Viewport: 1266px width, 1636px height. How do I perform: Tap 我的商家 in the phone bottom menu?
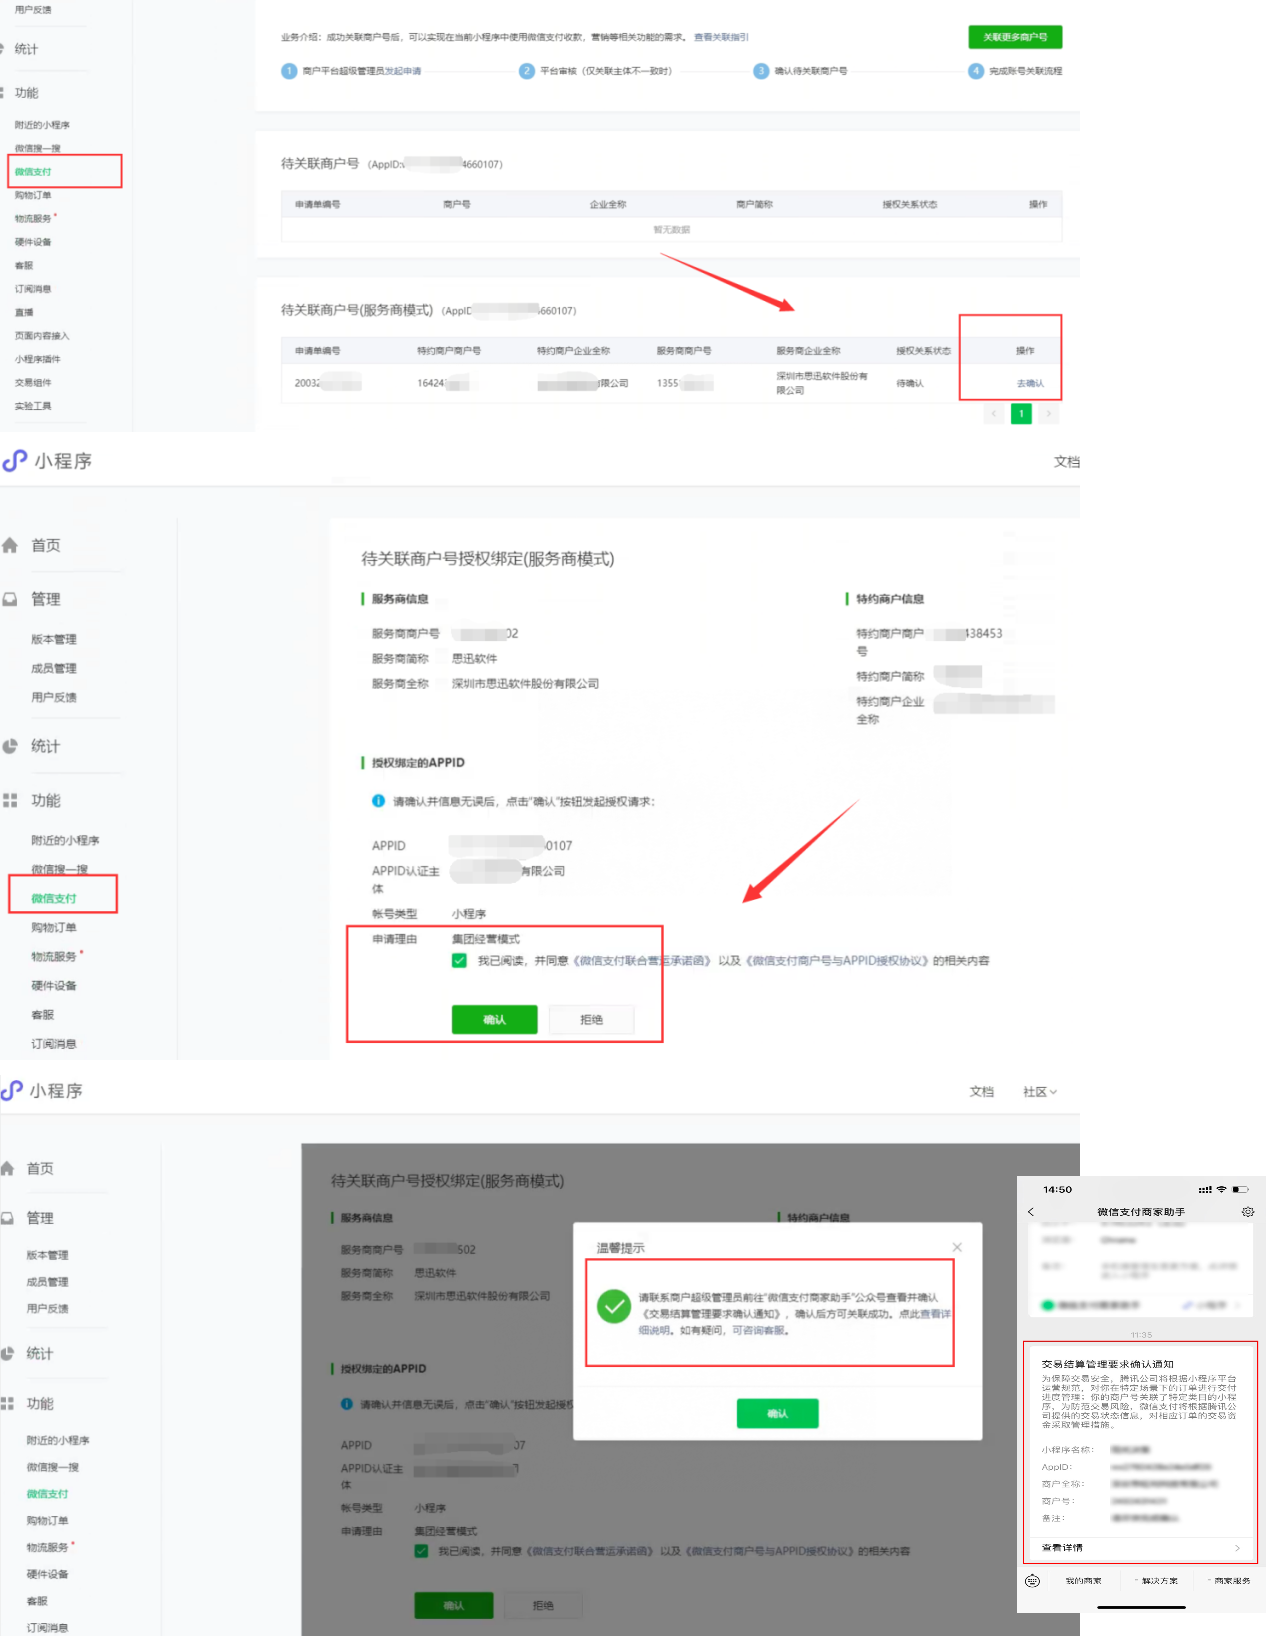click(x=1083, y=1581)
